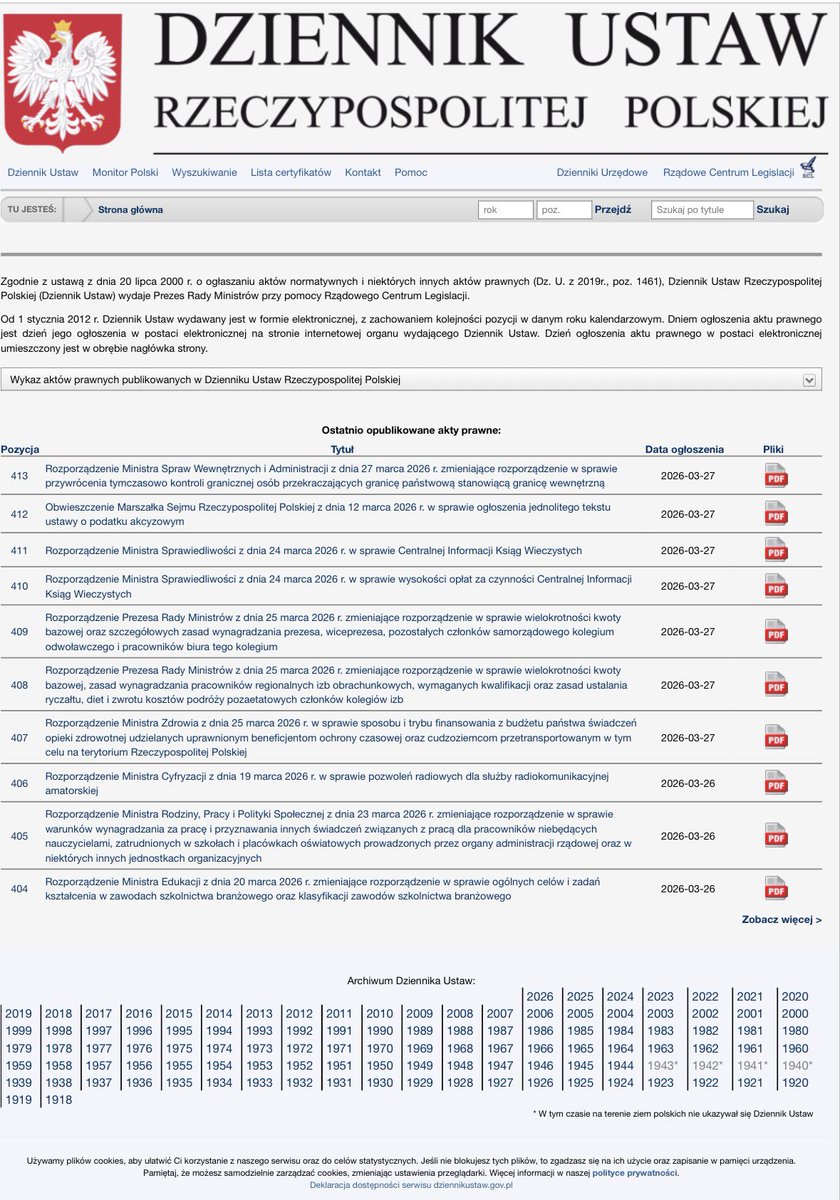Click position number 405 cell
Viewport: 840px width, 1200px height.
click(x=19, y=835)
